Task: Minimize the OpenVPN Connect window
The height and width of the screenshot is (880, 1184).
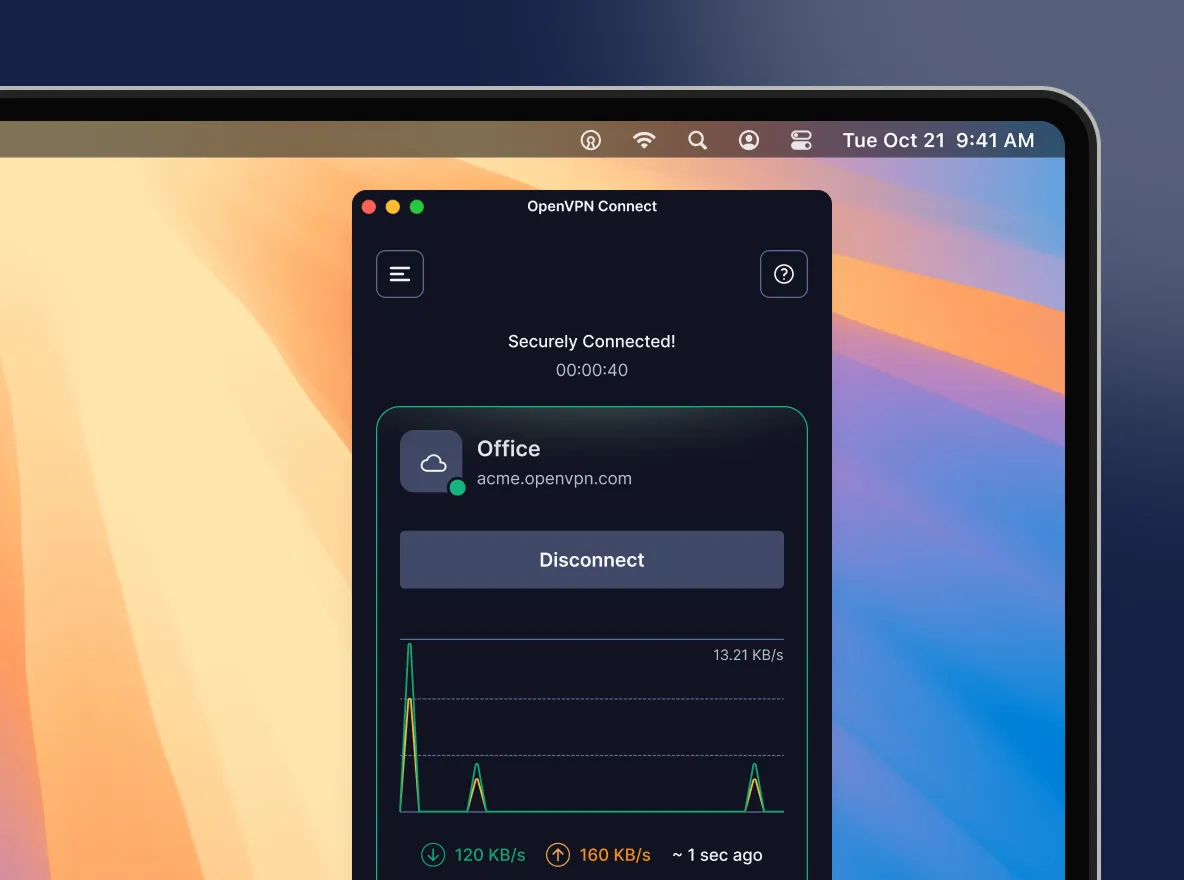Action: coord(393,207)
